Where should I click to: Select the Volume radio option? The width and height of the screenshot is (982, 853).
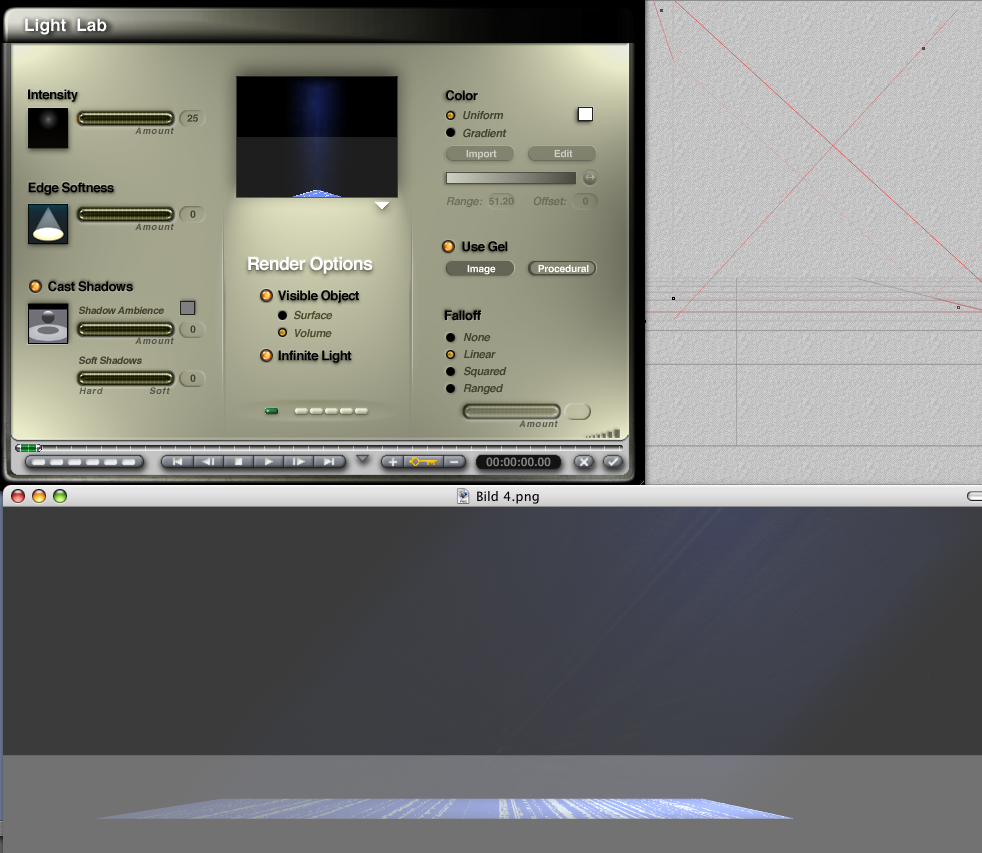pos(282,333)
